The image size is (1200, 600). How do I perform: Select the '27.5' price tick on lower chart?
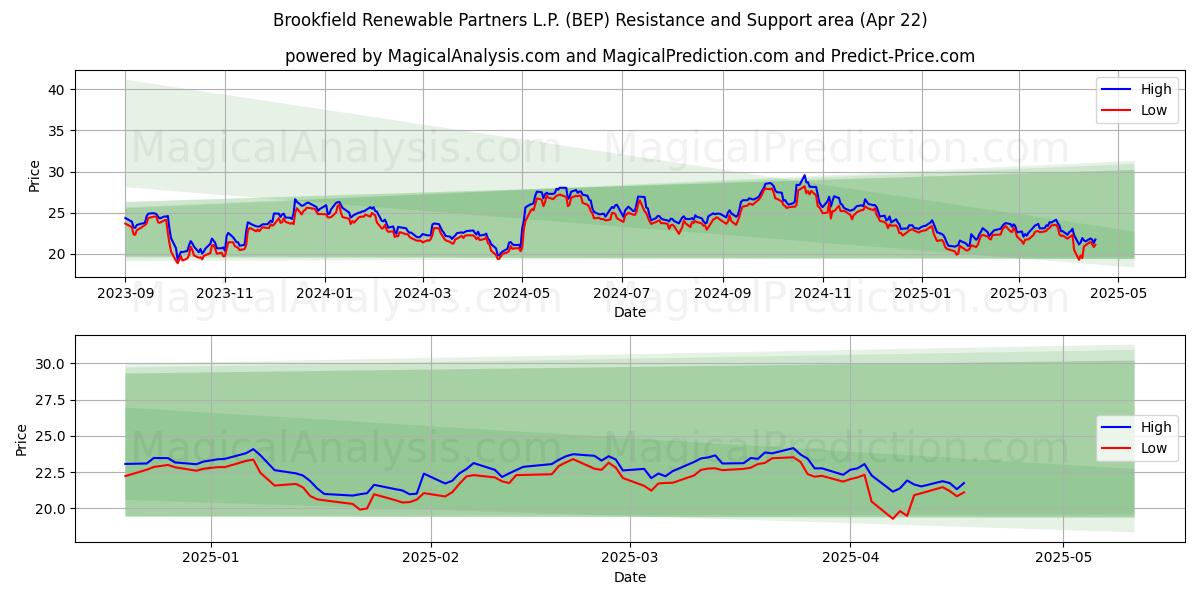52,400
